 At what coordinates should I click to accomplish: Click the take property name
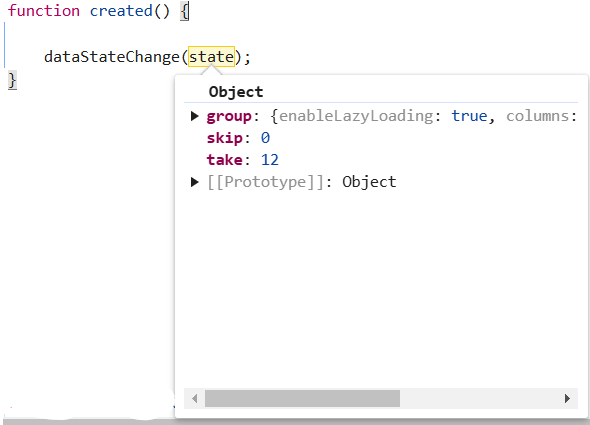[x=225, y=160]
